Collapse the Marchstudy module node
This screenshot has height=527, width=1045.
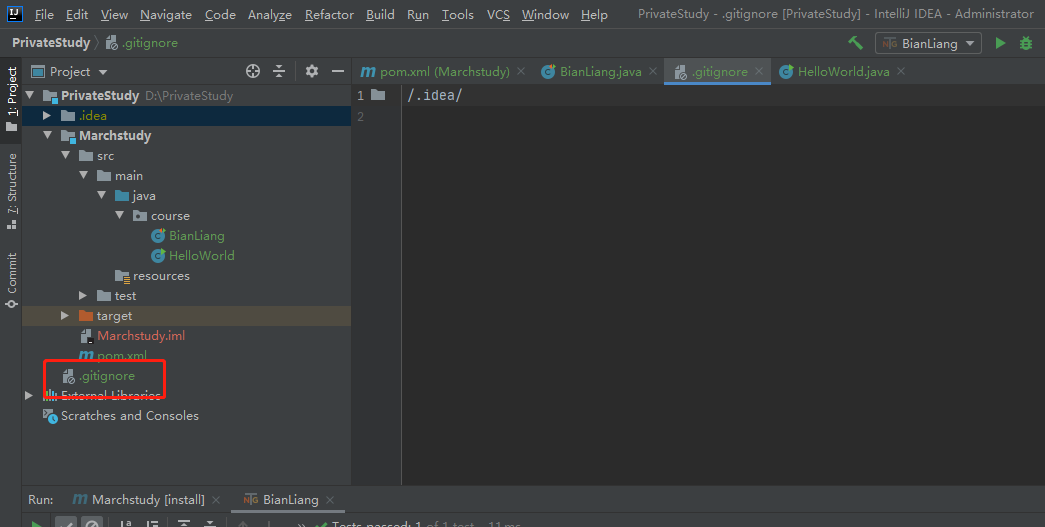[x=47, y=135]
